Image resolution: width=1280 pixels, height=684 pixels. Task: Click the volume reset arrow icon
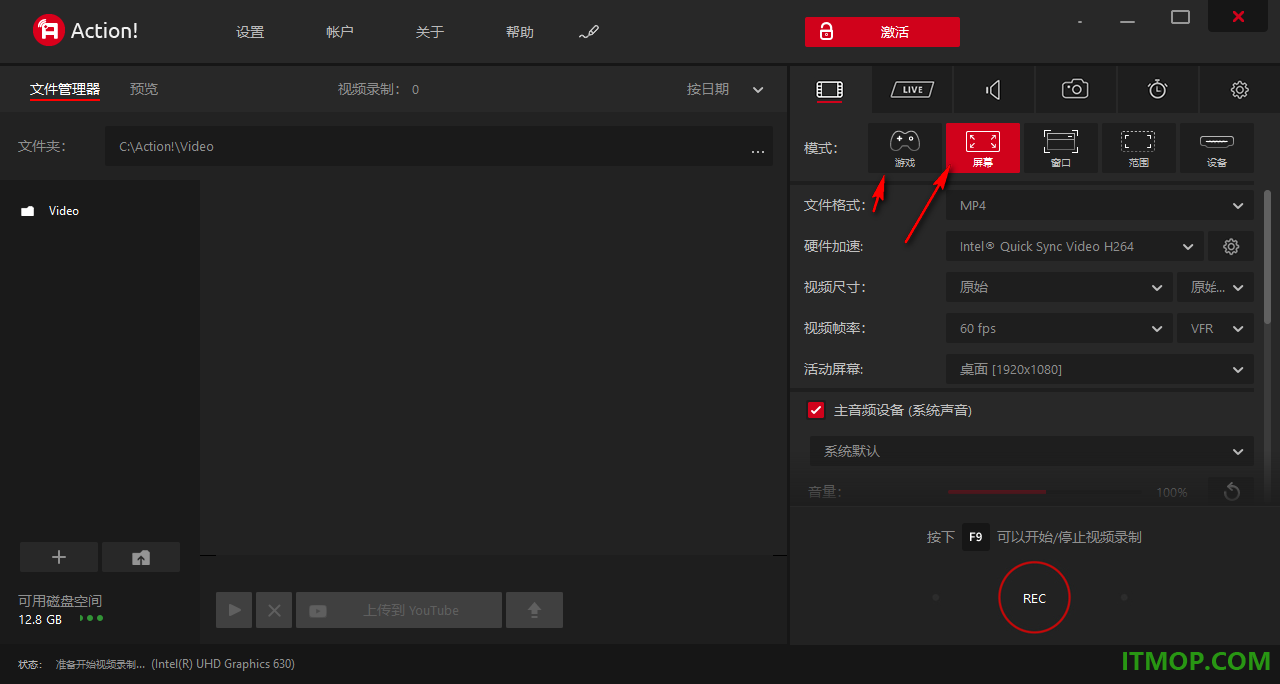coord(1231,491)
